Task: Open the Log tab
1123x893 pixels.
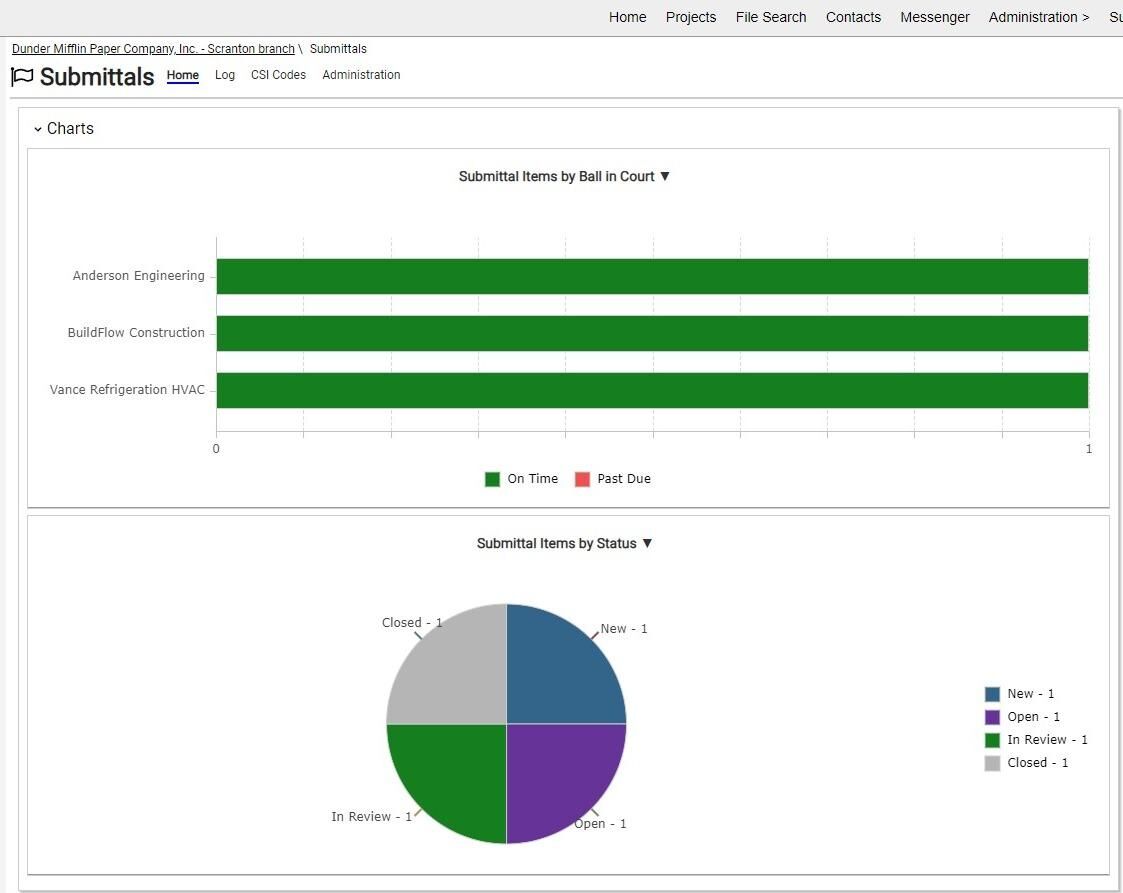Action: point(225,74)
